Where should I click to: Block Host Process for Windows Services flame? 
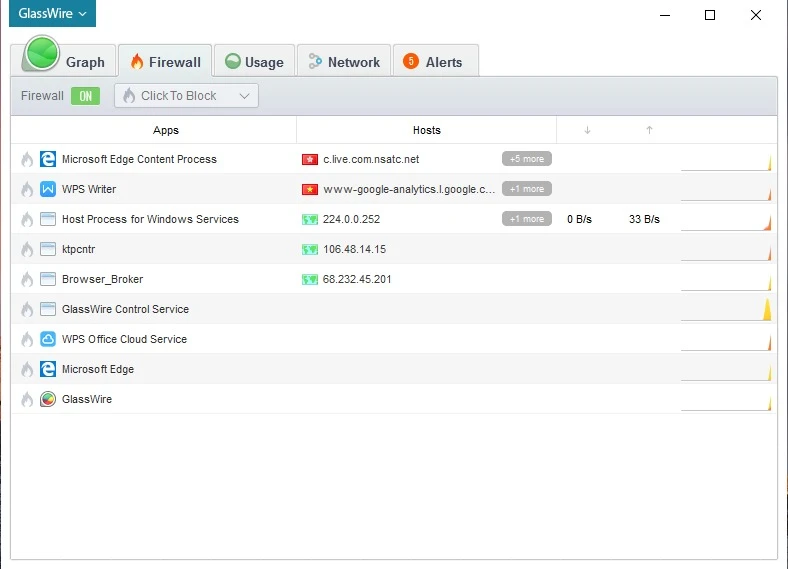pyautogui.click(x=27, y=219)
